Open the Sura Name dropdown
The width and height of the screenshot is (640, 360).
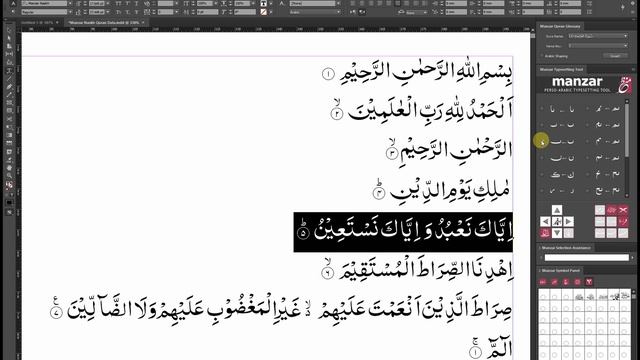pos(598,36)
